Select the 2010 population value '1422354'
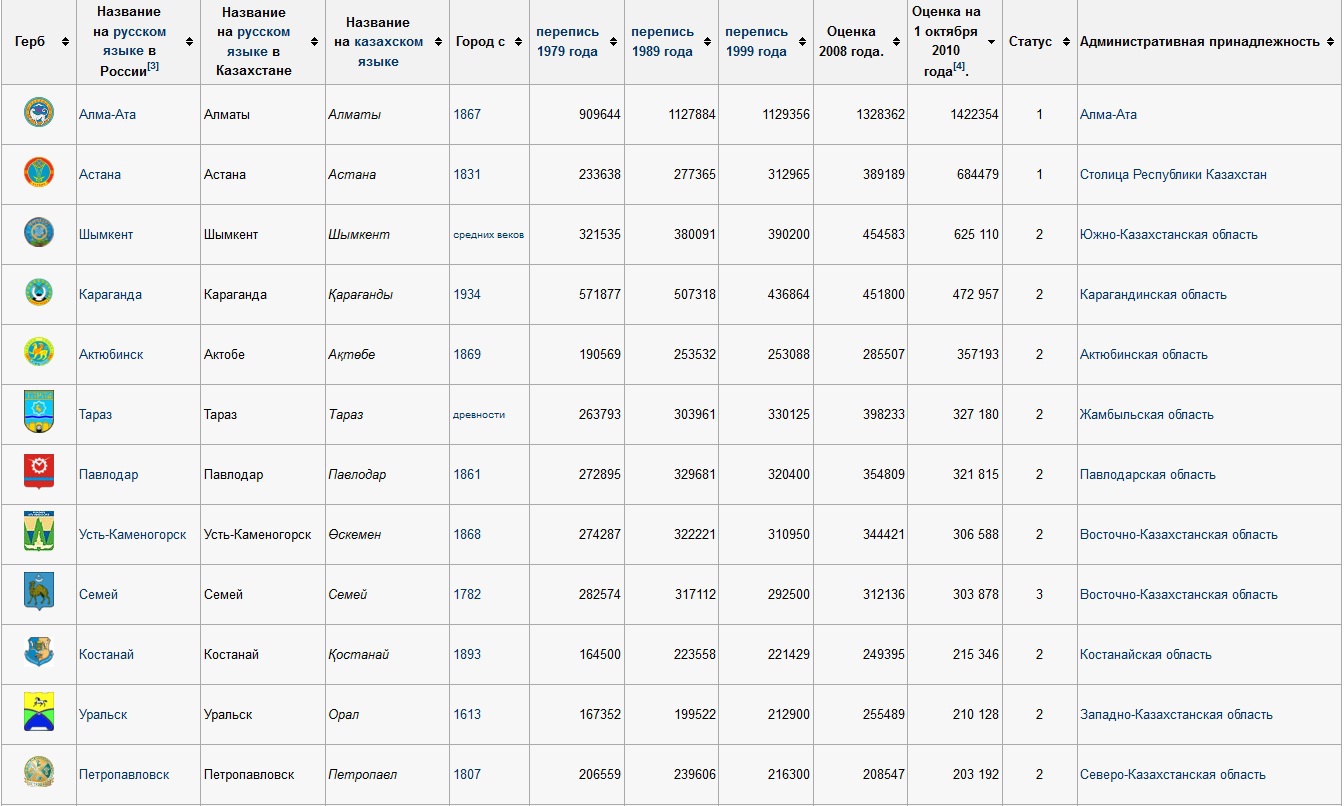The height and width of the screenshot is (806, 1344). (x=975, y=114)
